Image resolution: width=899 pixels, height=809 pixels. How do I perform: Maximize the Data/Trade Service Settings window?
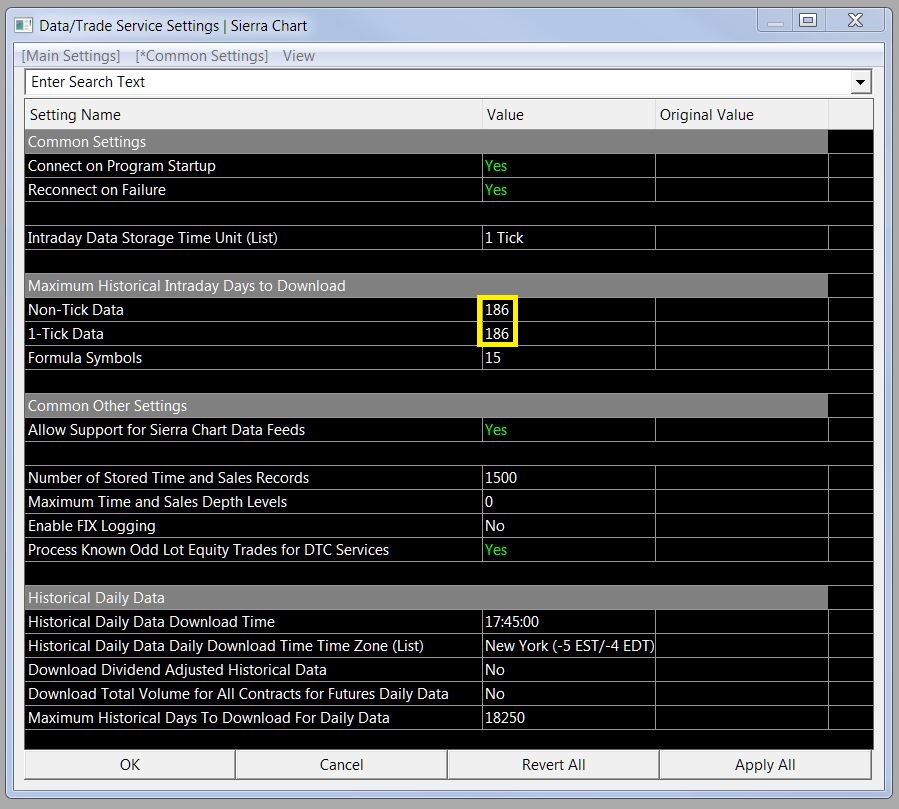tap(808, 20)
